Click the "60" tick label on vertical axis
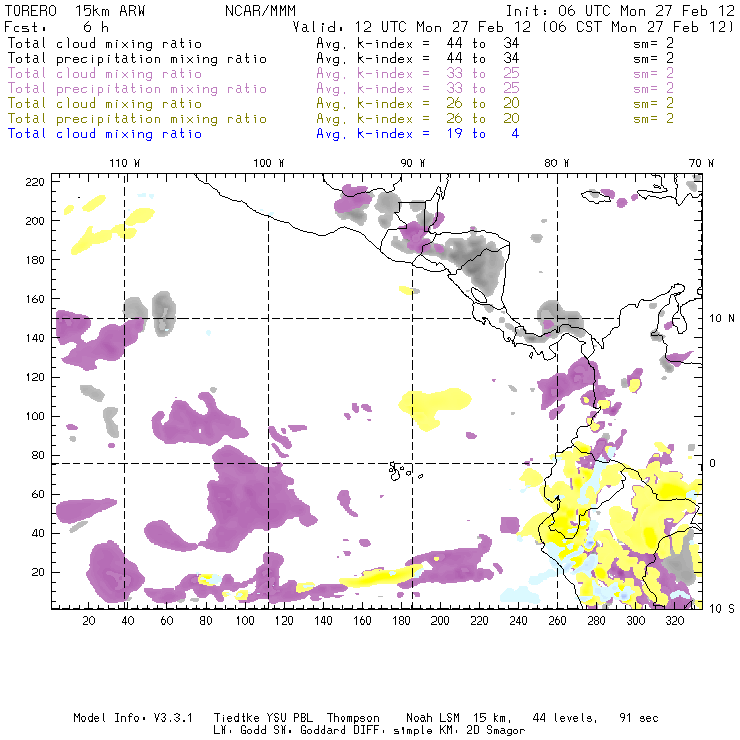The image size is (740, 740). [x=38, y=494]
